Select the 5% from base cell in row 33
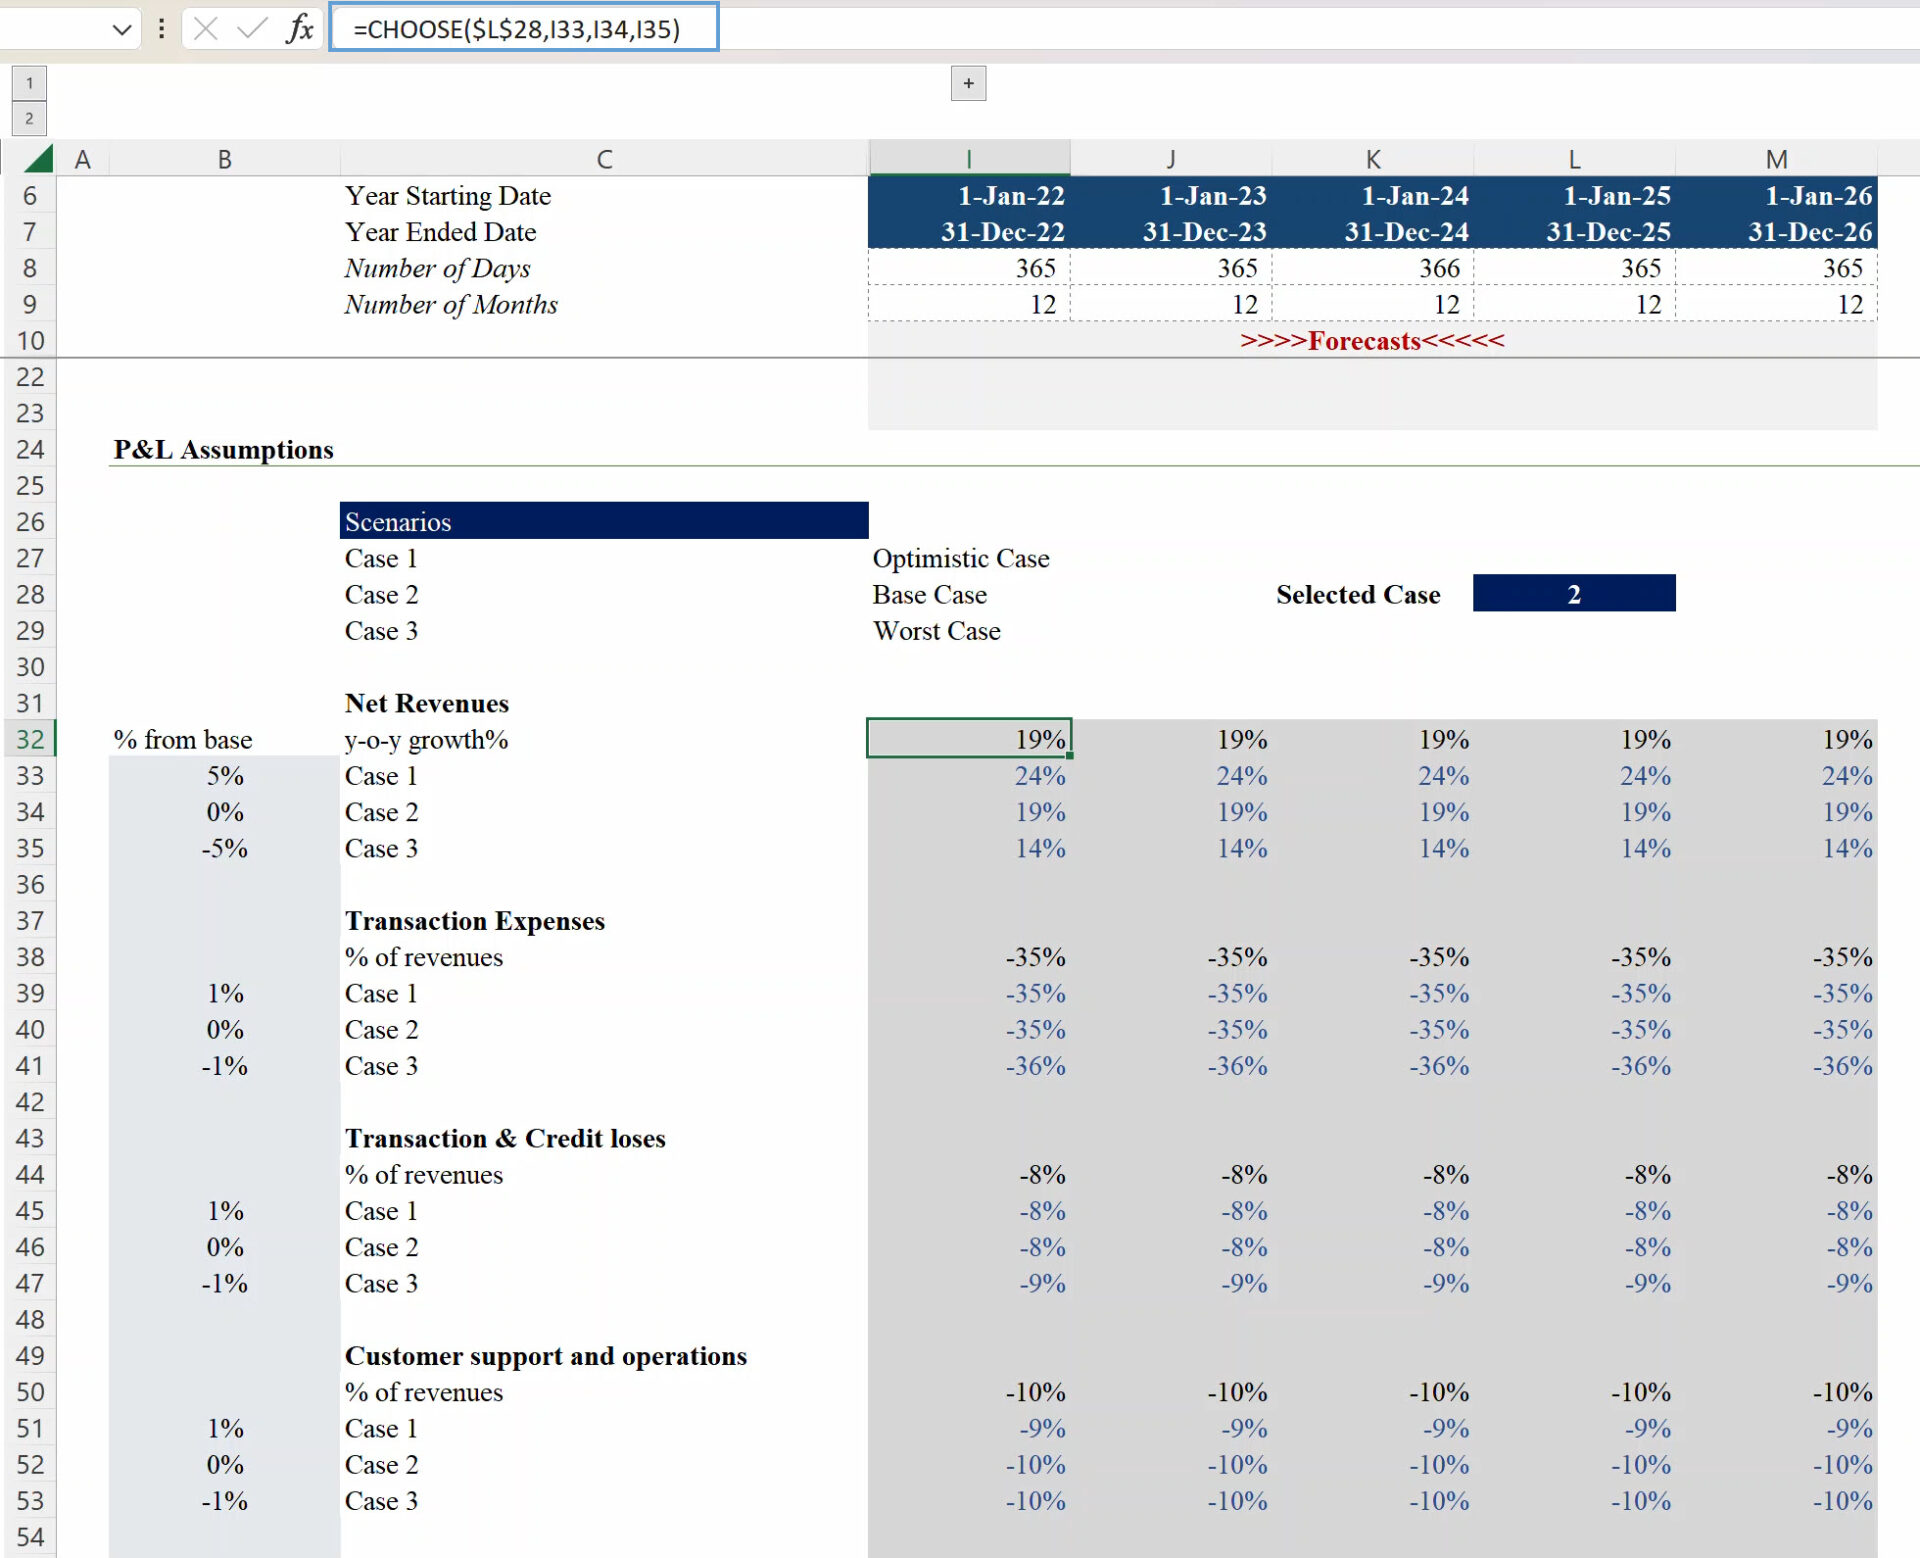Image resolution: width=1920 pixels, height=1558 pixels. click(225, 776)
